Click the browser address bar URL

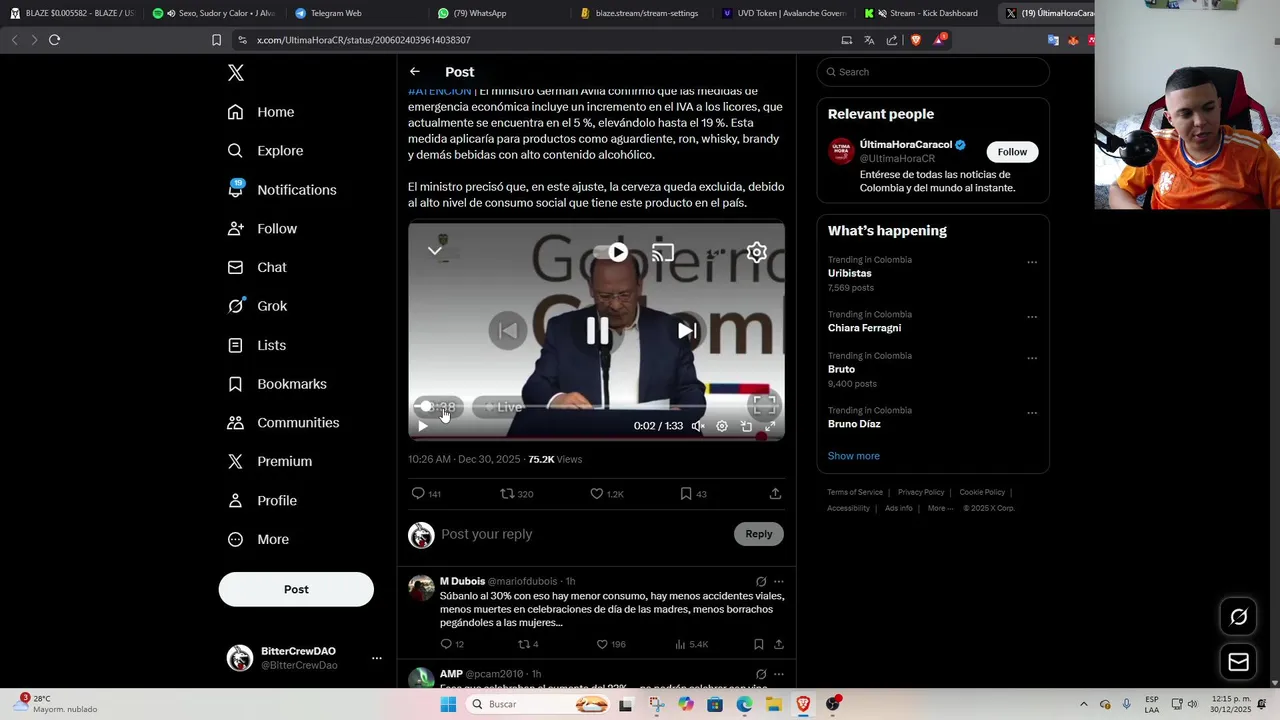(x=363, y=40)
